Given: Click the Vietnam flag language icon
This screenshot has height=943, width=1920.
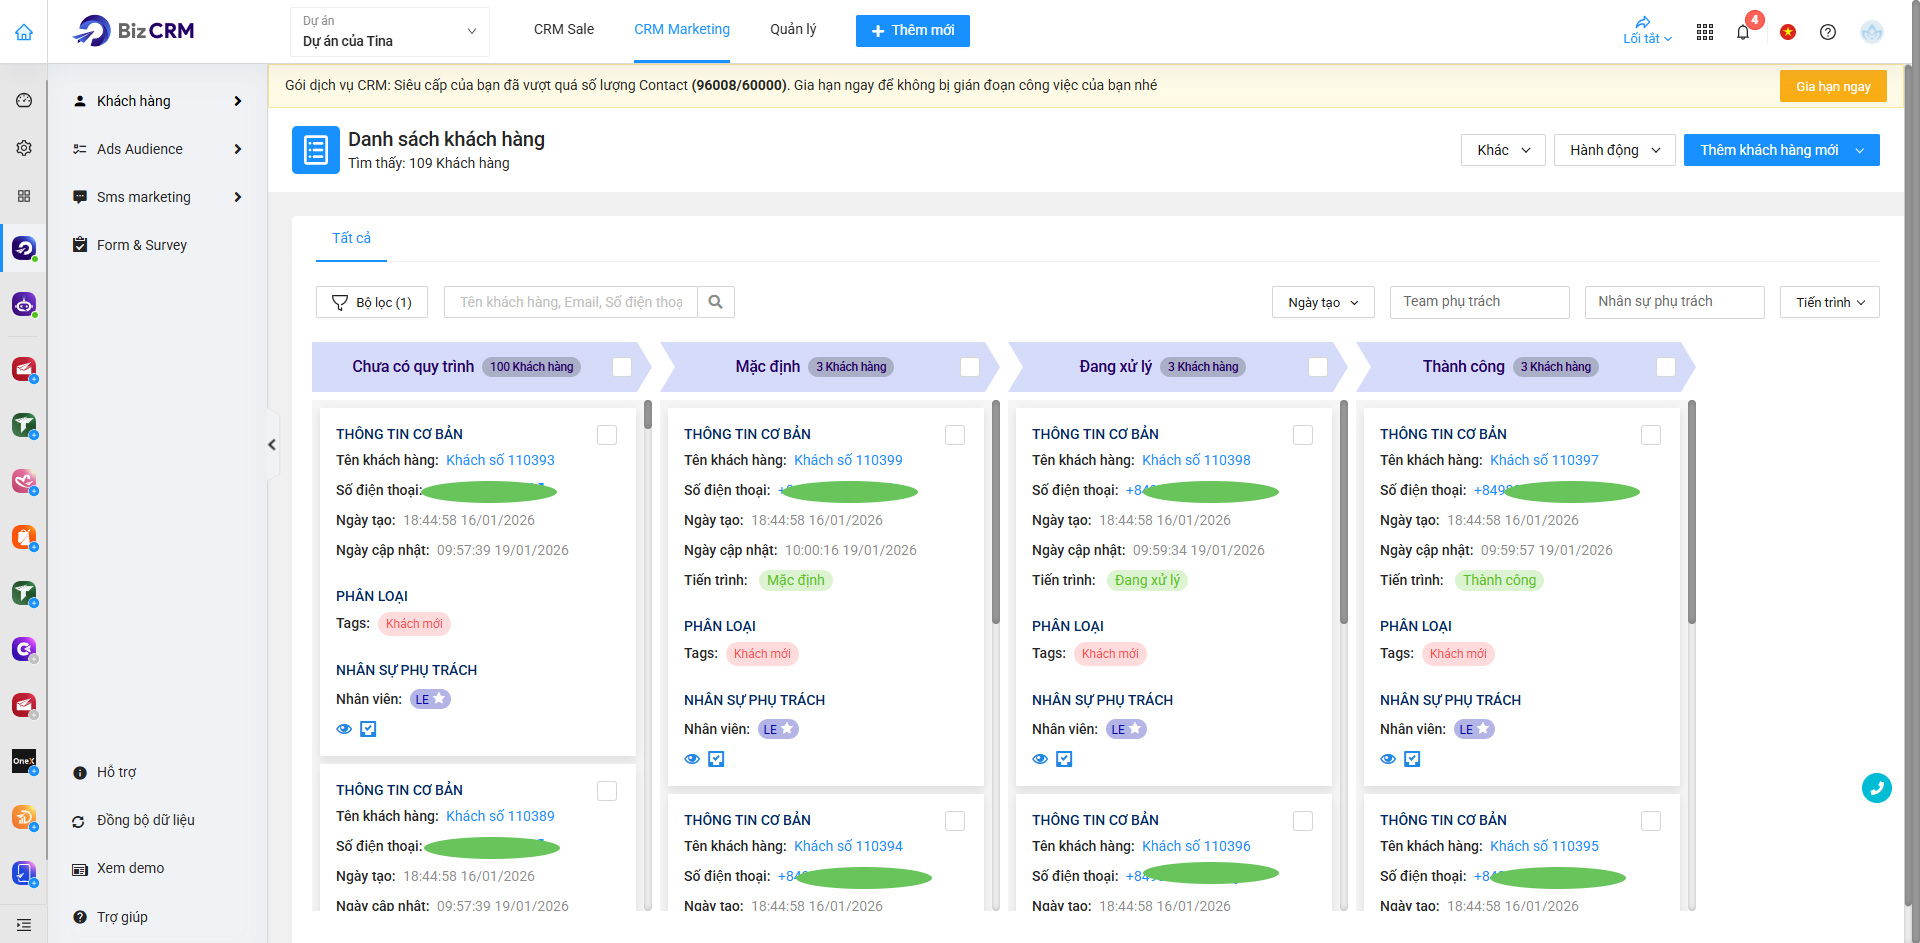Looking at the screenshot, I should (1788, 32).
